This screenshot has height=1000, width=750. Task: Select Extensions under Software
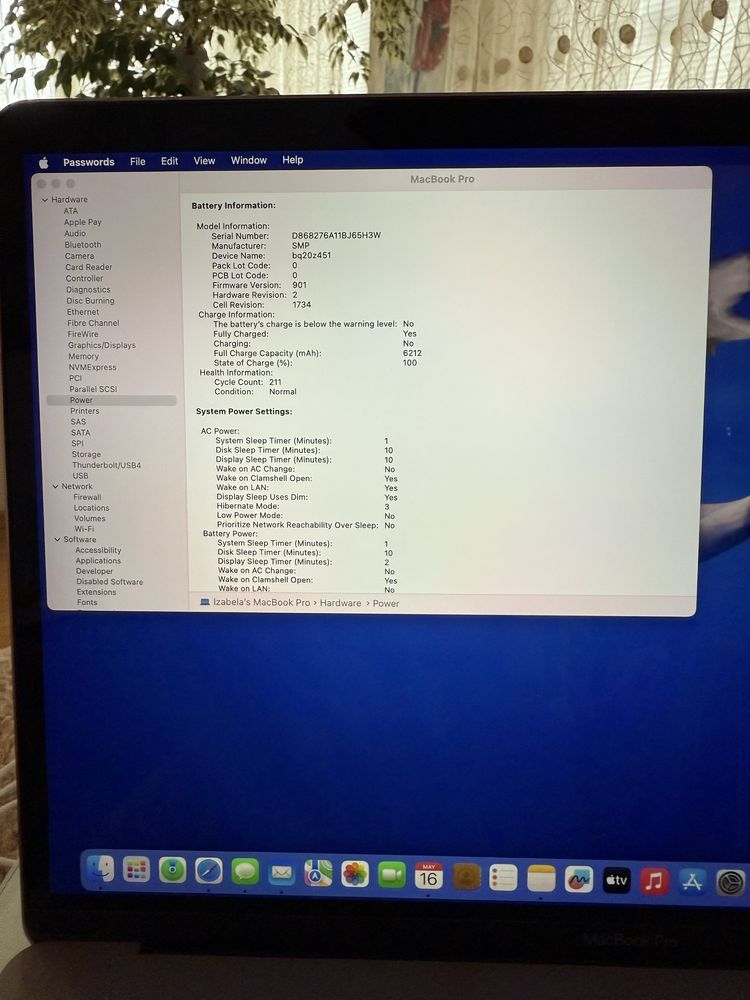click(96, 592)
